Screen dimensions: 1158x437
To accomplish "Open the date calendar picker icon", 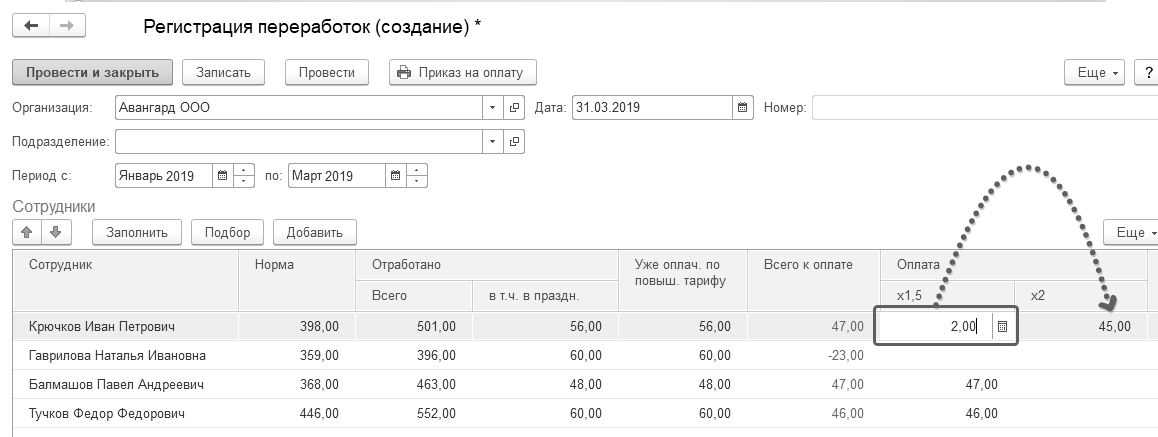I will 743,107.
